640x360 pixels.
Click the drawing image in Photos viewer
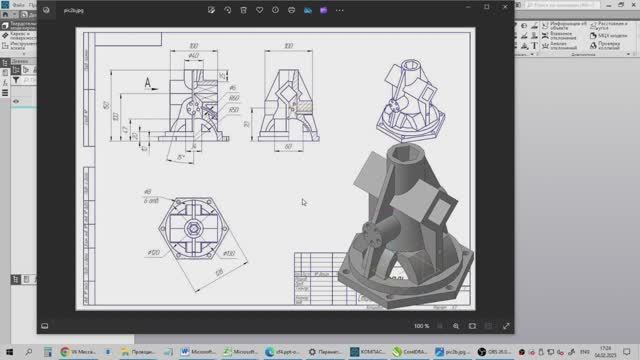(x=276, y=169)
